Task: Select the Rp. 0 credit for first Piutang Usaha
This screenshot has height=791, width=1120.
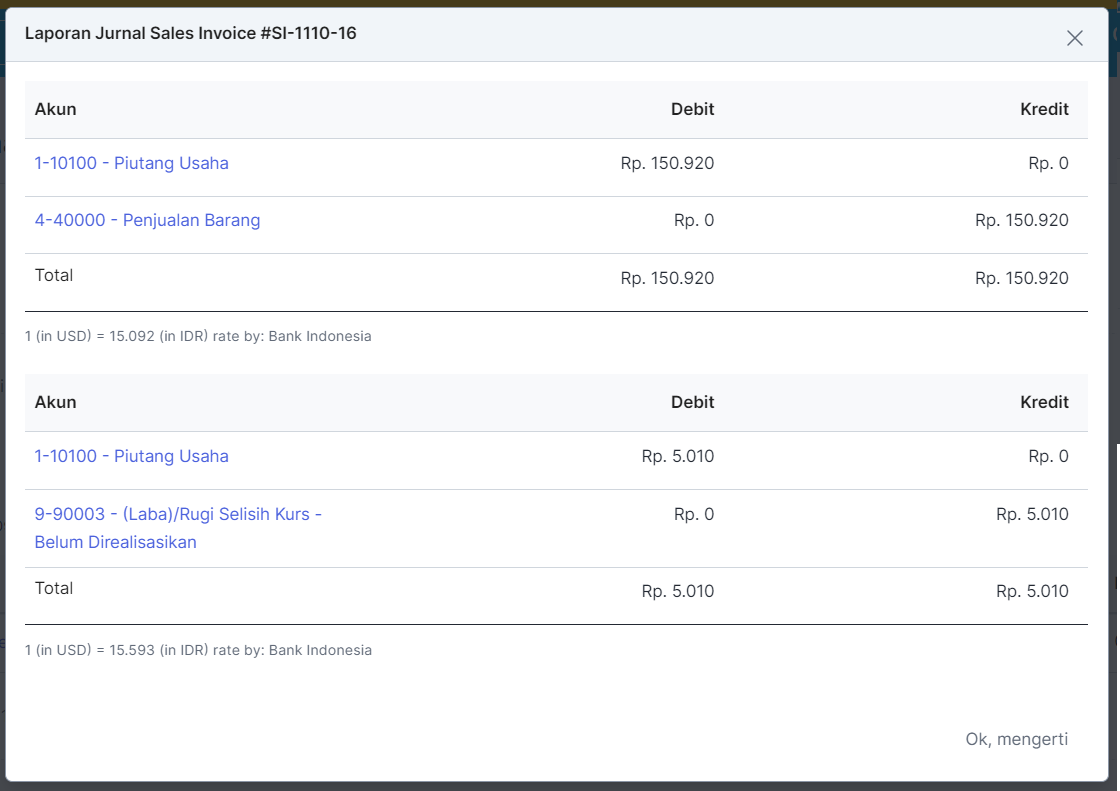Action: point(1048,163)
